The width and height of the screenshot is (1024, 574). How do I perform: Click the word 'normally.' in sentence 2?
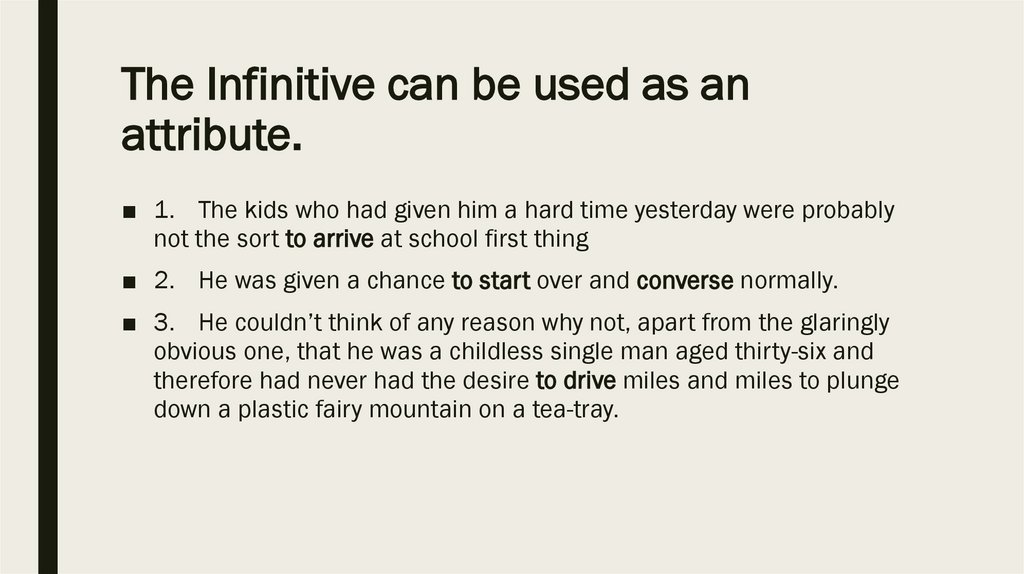(788, 282)
